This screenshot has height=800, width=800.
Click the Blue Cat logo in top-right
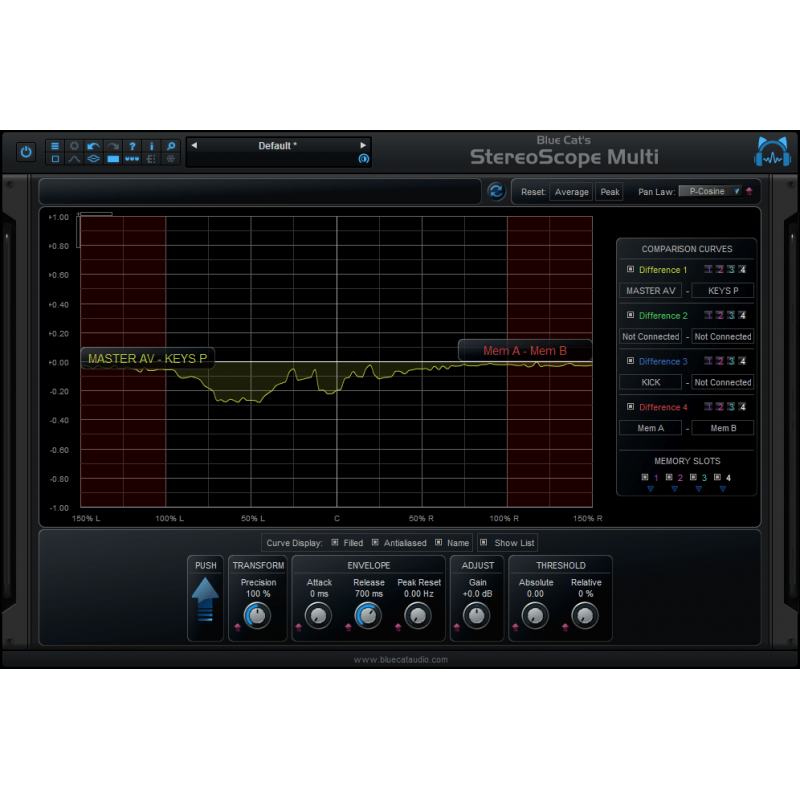771,151
